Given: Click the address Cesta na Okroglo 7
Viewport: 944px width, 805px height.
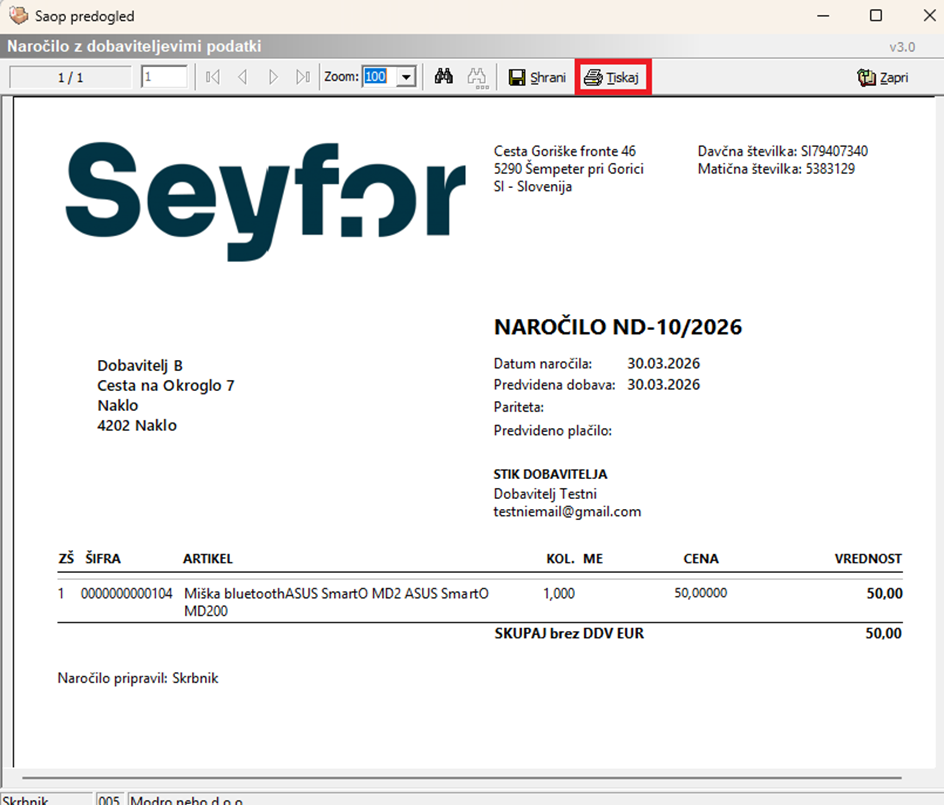Looking at the screenshot, I should 166,385.
